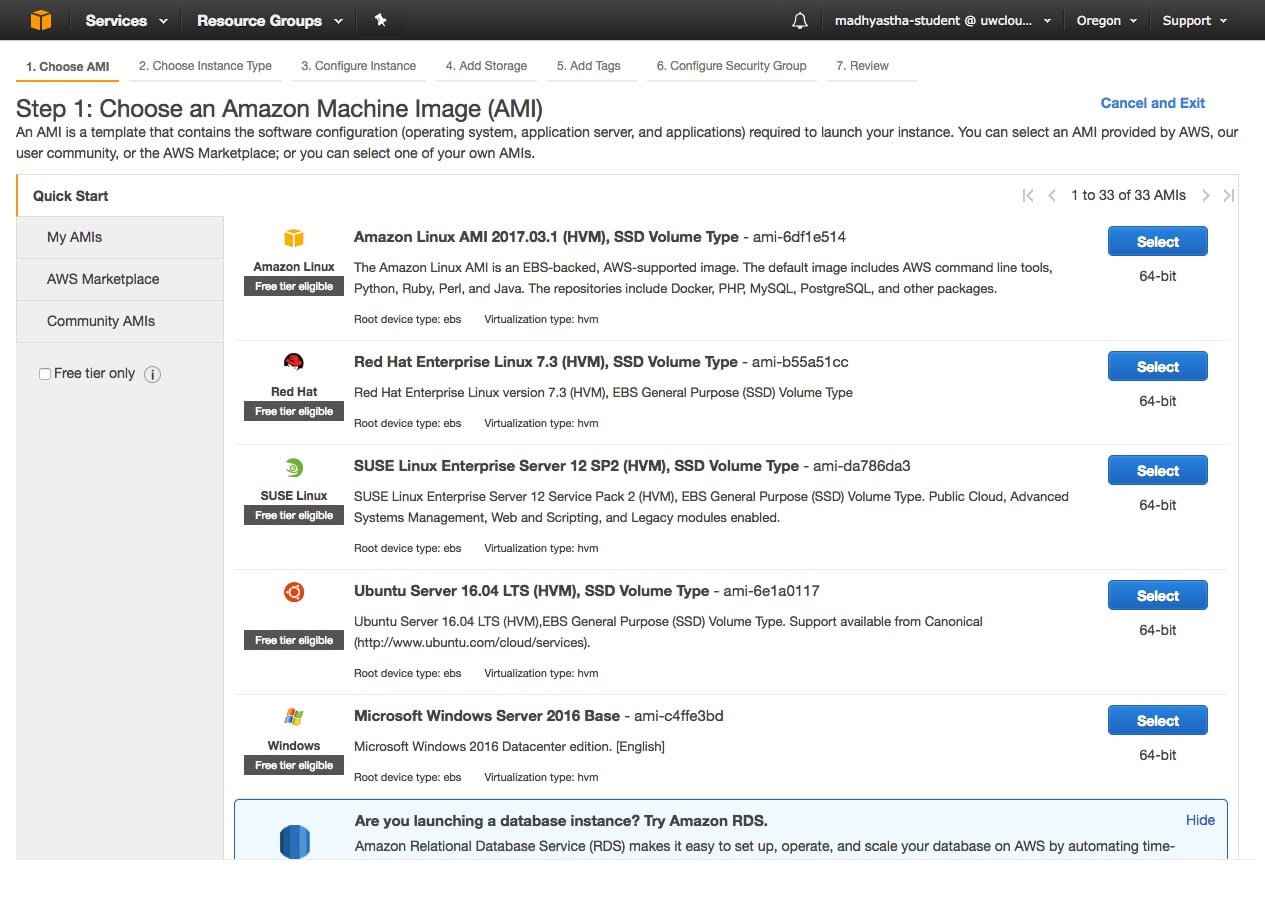1265x901 pixels.
Task: Open the notifications bell
Action: coord(798,19)
